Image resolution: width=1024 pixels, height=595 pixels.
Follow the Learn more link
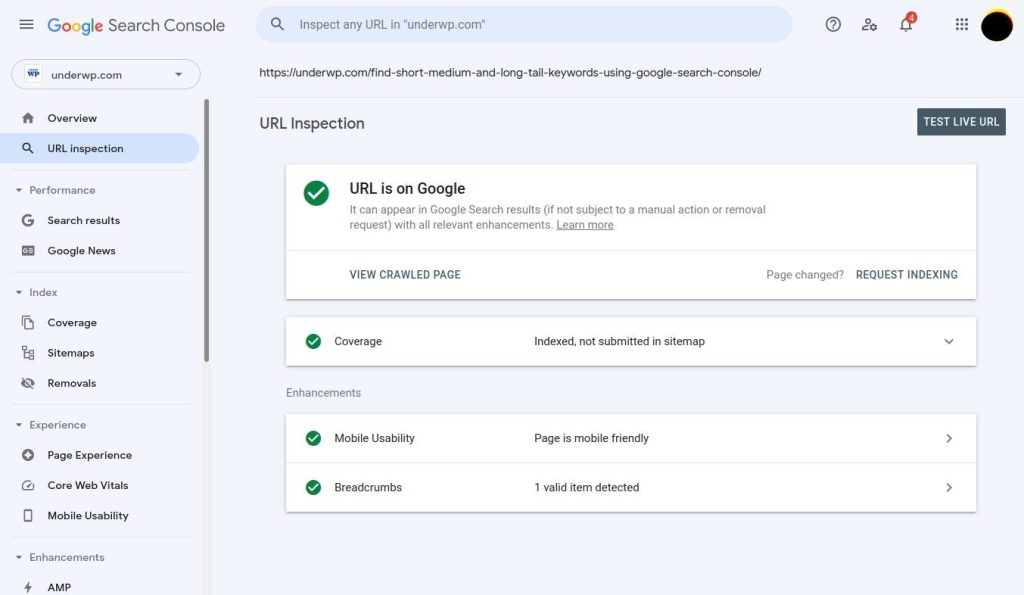pyautogui.click(x=584, y=225)
